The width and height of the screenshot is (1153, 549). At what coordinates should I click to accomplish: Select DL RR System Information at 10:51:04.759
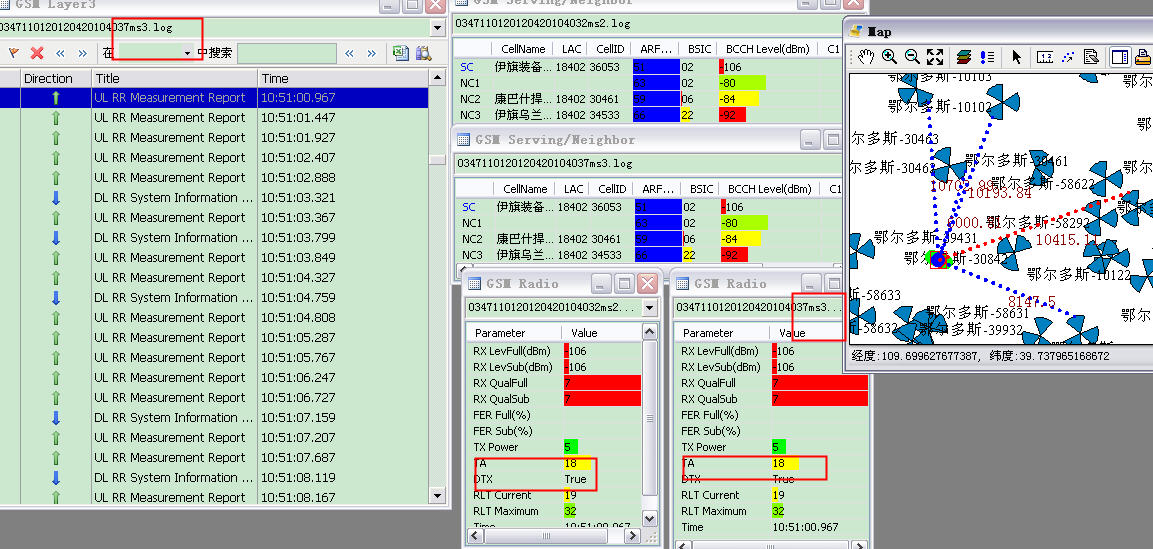tap(214, 298)
